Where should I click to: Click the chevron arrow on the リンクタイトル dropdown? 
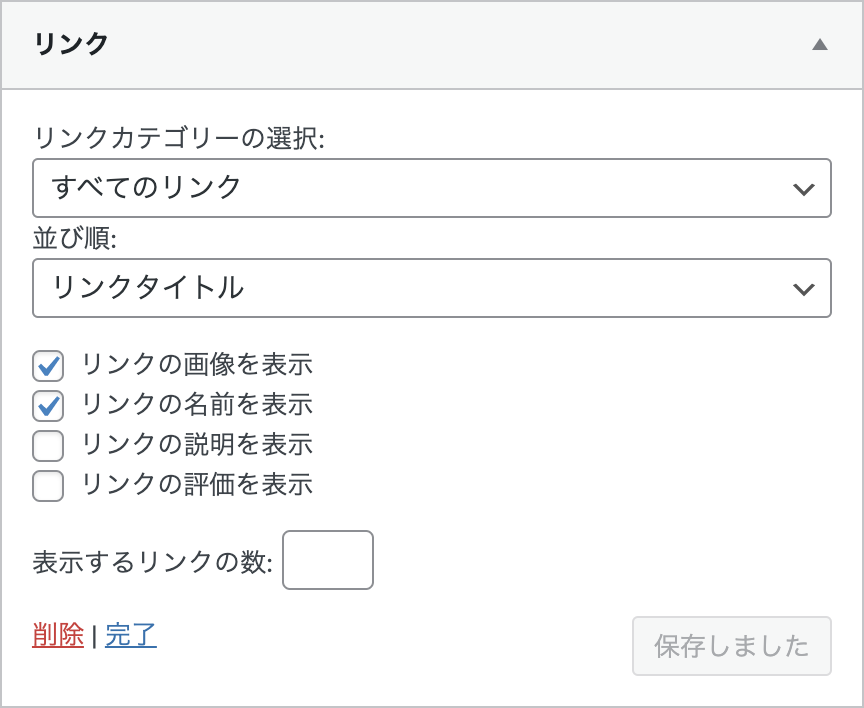(x=802, y=289)
